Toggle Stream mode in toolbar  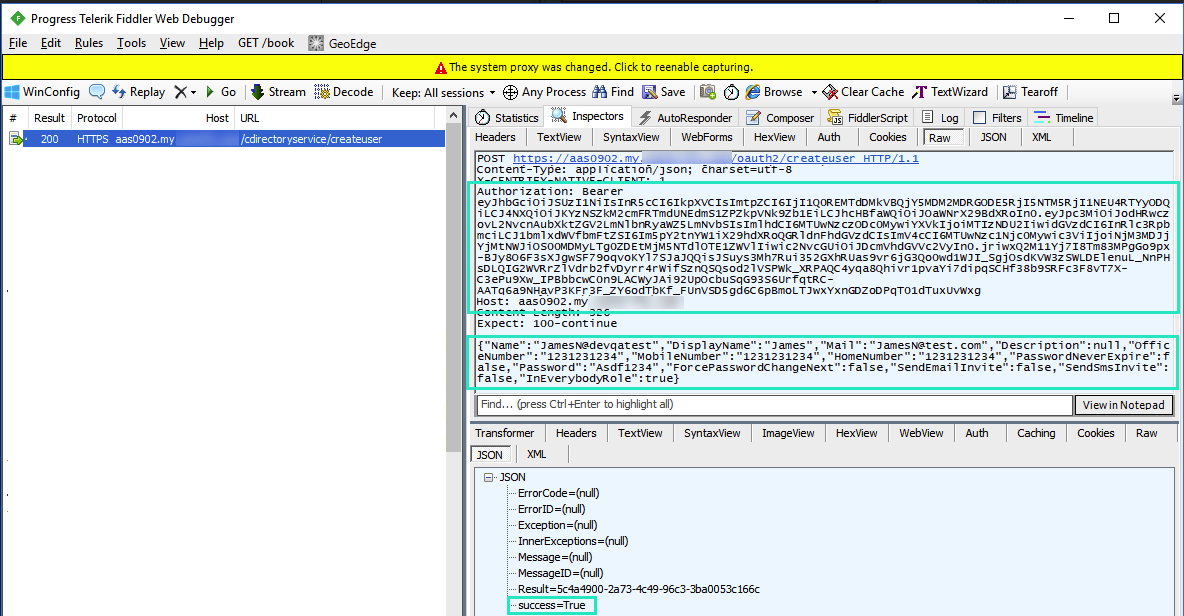pos(278,92)
